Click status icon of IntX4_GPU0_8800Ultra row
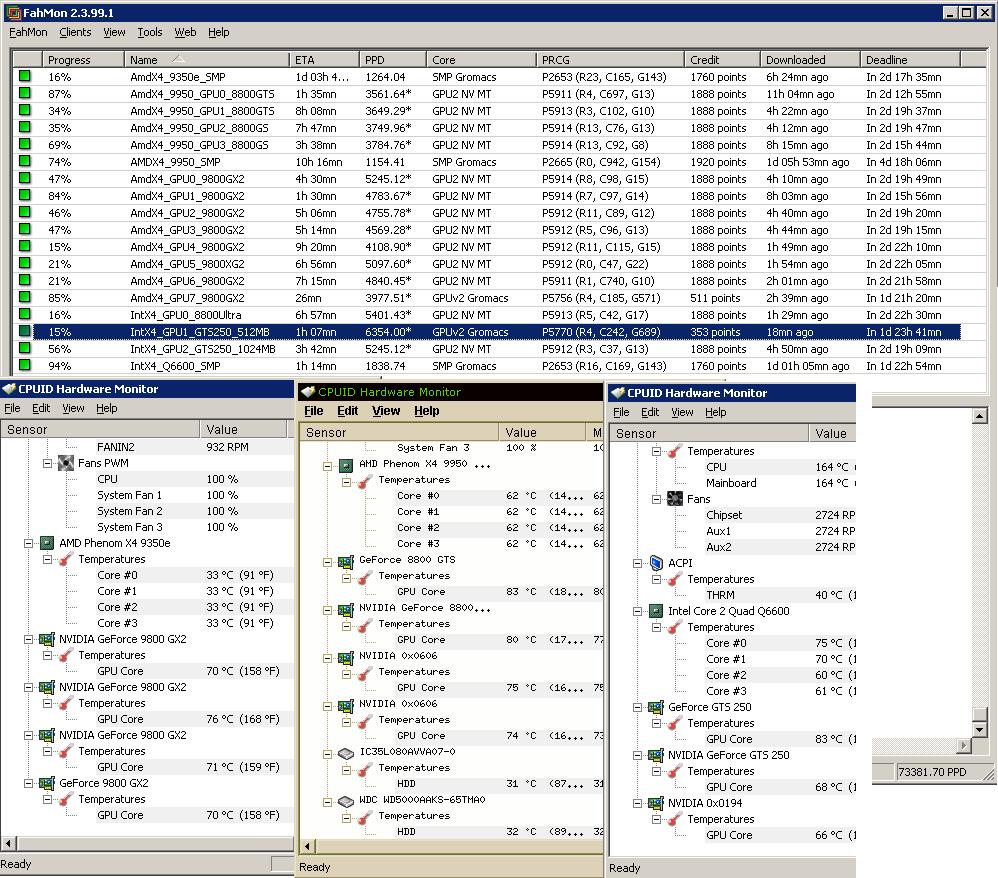This screenshot has width=998, height=878. 24,314
